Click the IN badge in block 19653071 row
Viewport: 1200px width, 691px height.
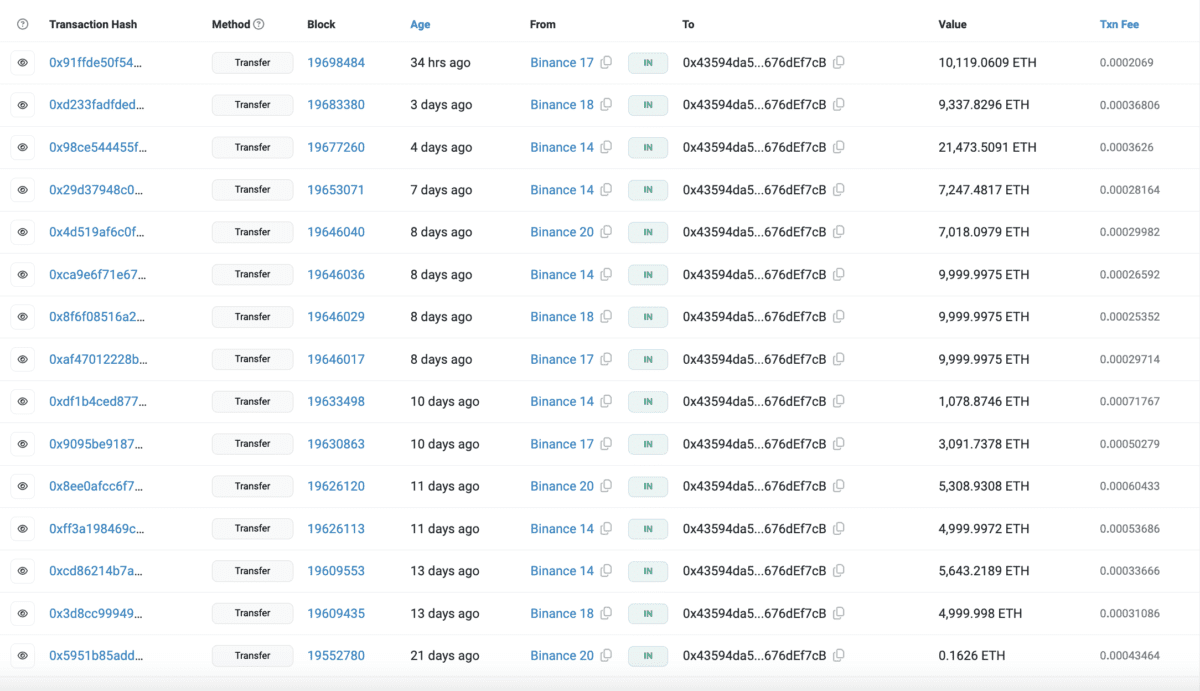click(648, 190)
